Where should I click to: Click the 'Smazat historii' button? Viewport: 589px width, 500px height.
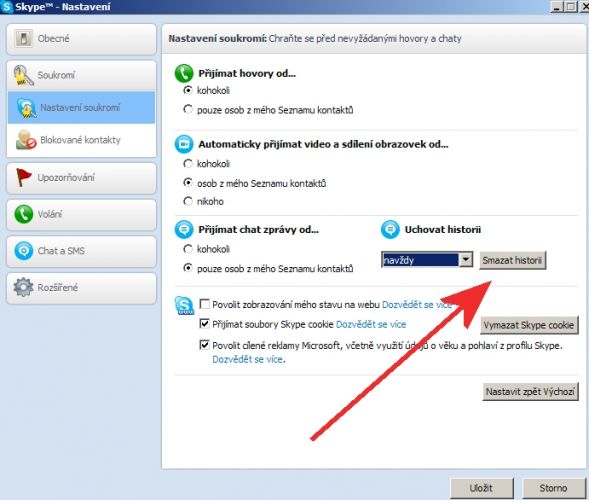[x=512, y=260]
